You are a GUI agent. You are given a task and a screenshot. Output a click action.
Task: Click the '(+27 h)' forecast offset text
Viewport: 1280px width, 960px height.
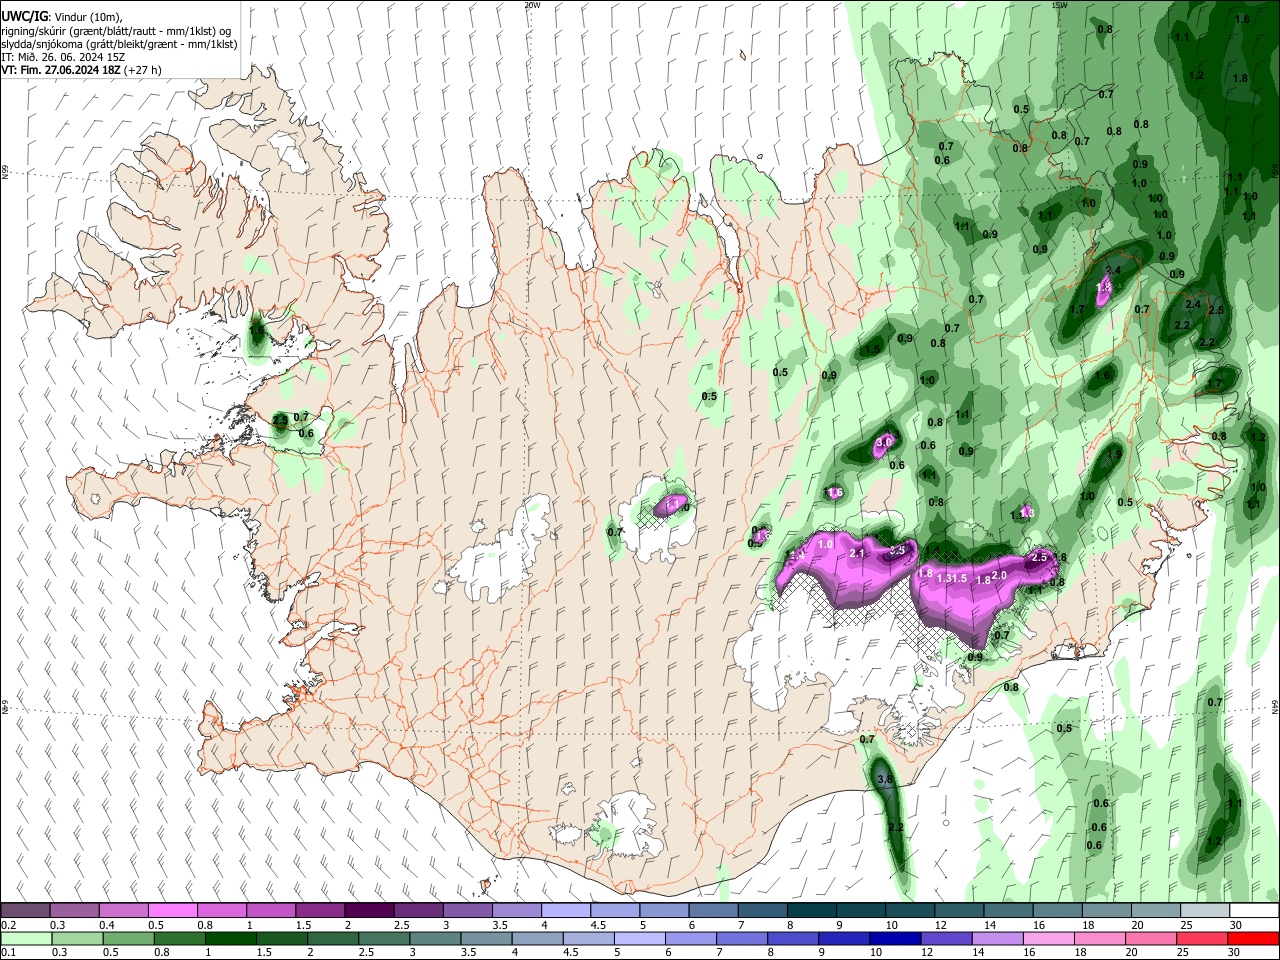[x=144, y=70]
